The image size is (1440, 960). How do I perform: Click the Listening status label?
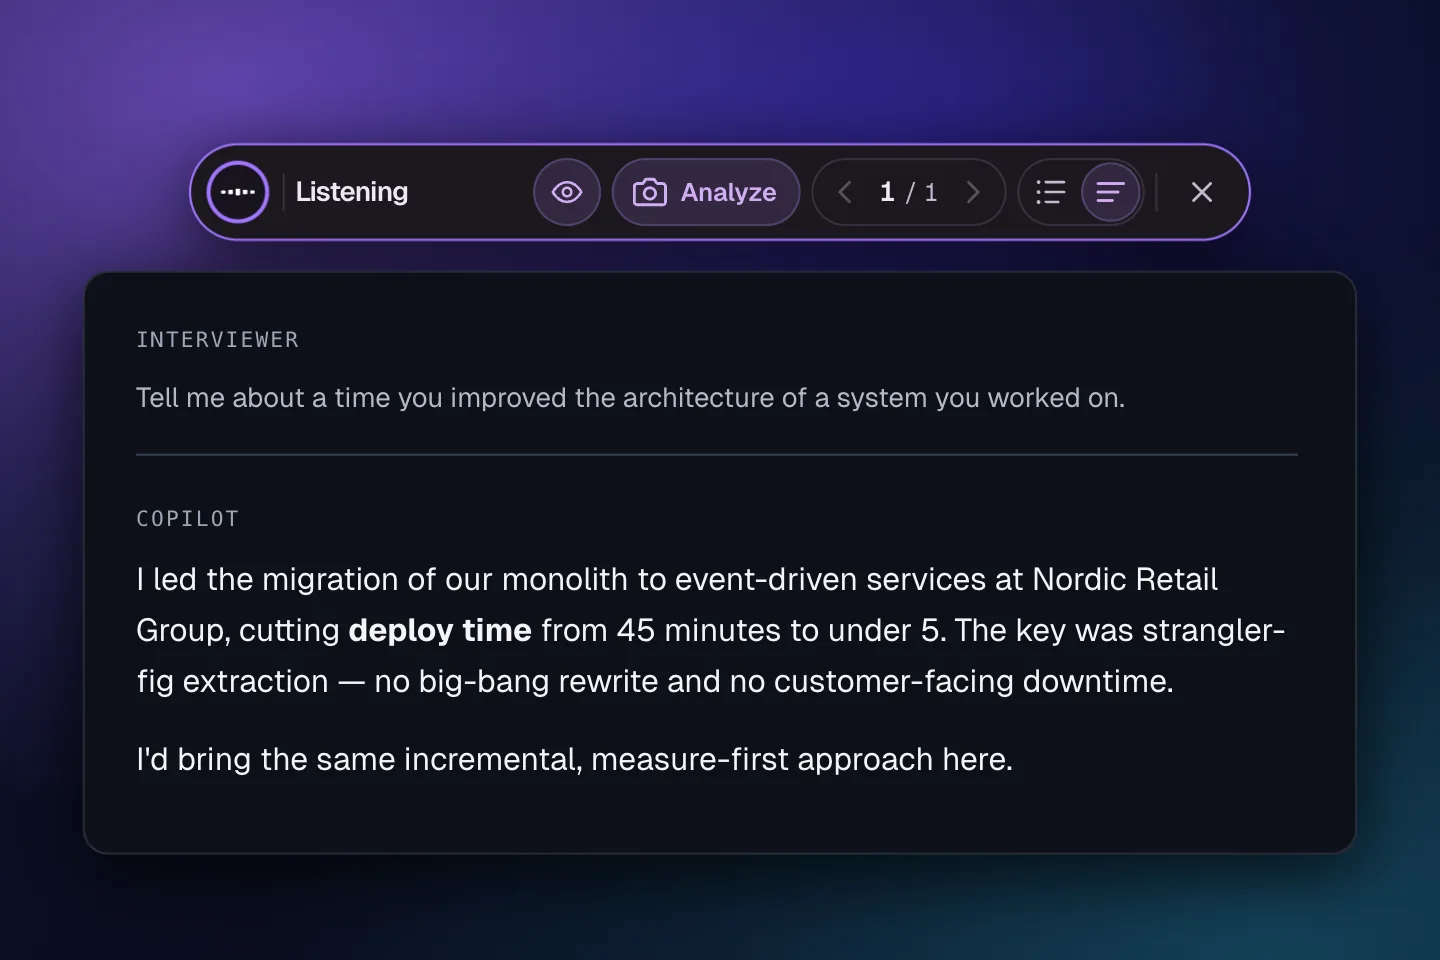point(352,192)
